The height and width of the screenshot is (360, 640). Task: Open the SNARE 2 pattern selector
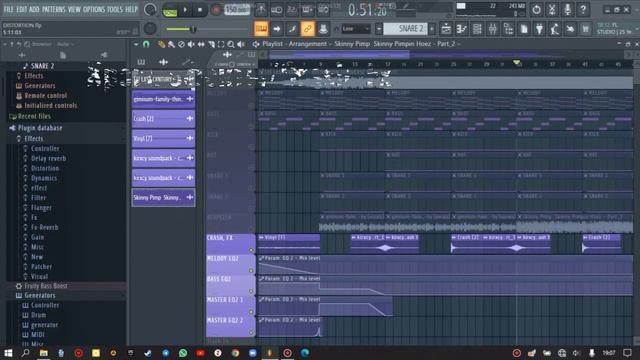(405, 29)
